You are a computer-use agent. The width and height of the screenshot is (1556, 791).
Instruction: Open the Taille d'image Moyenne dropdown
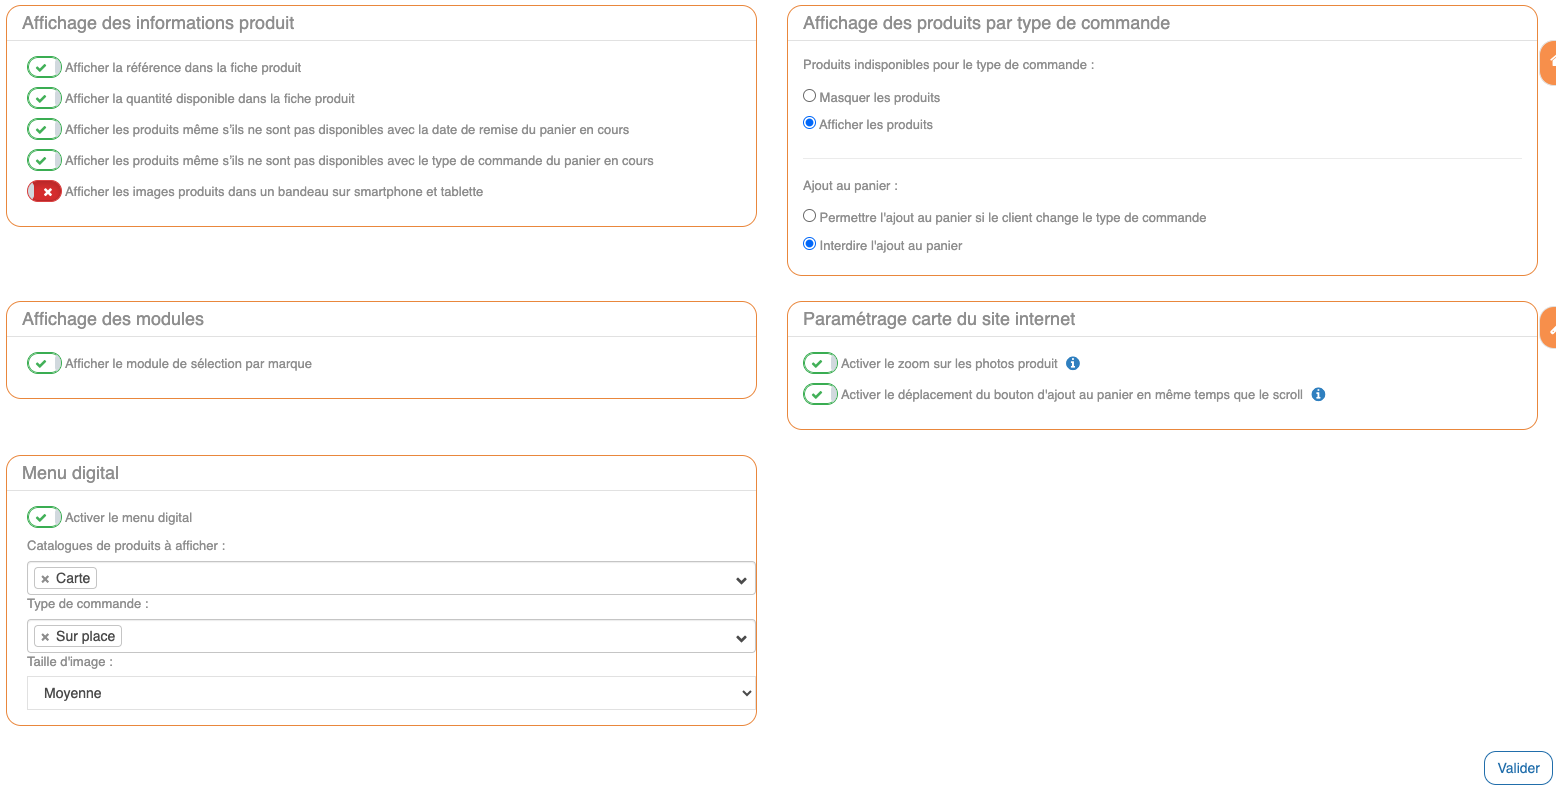pyautogui.click(x=391, y=693)
